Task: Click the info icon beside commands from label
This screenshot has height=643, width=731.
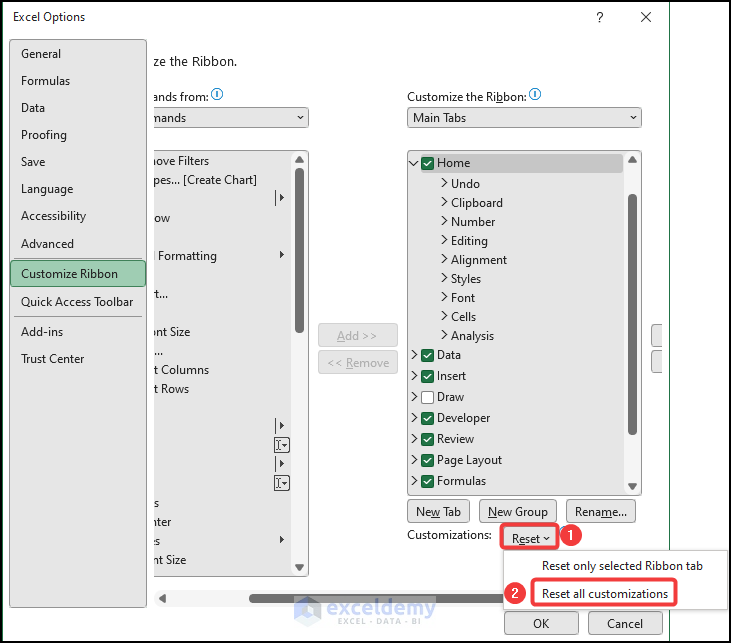Action: [217, 95]
